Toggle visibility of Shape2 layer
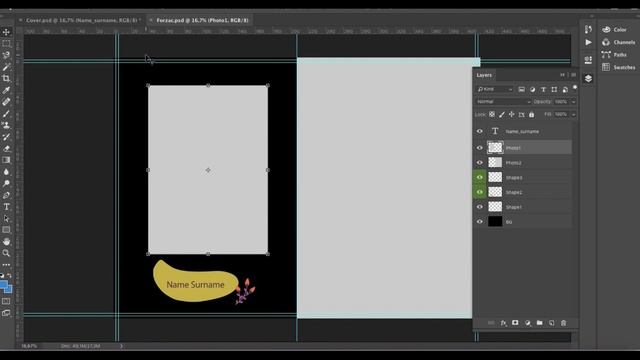Viewport: 640px width, 360px height. pos(480,192)
